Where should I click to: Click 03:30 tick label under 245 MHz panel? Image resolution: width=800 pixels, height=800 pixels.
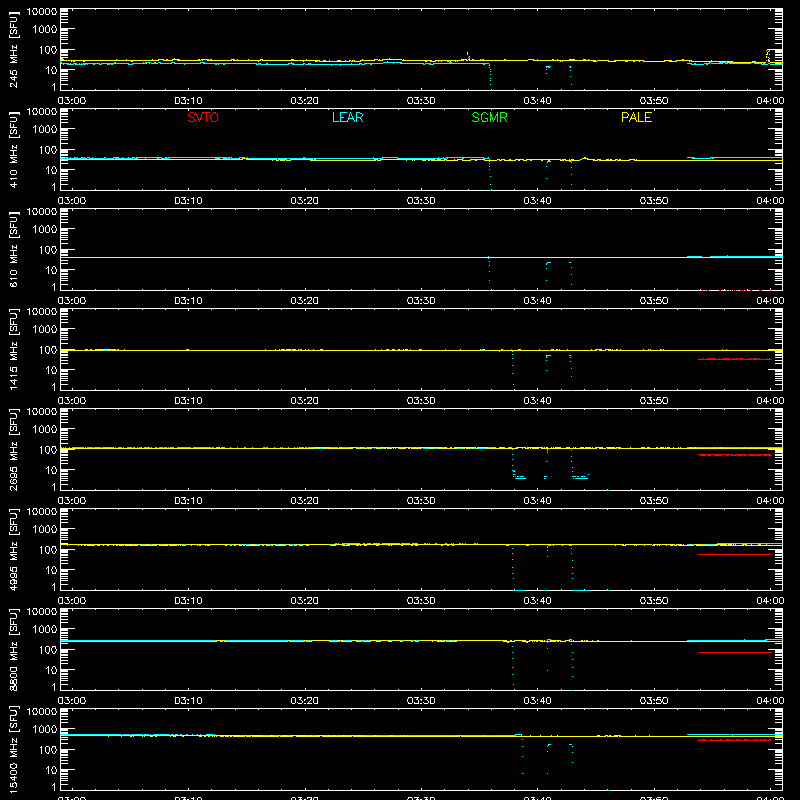tap(421, 101)
